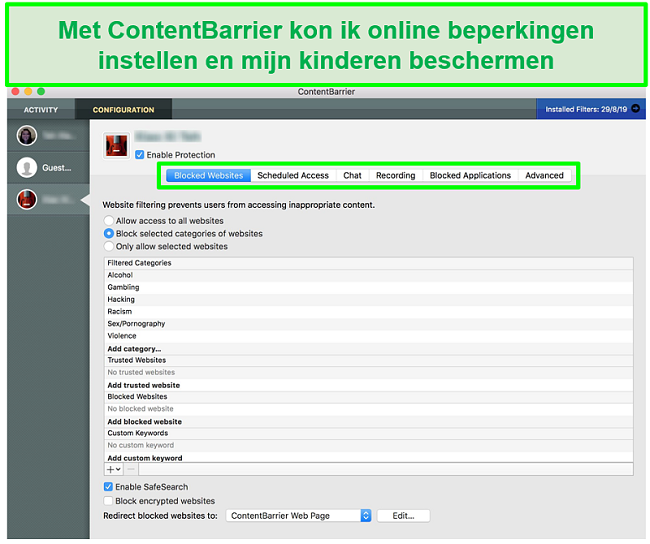650x544 pixels.
Task: Click the red close window button
Action: click(15, 91)
